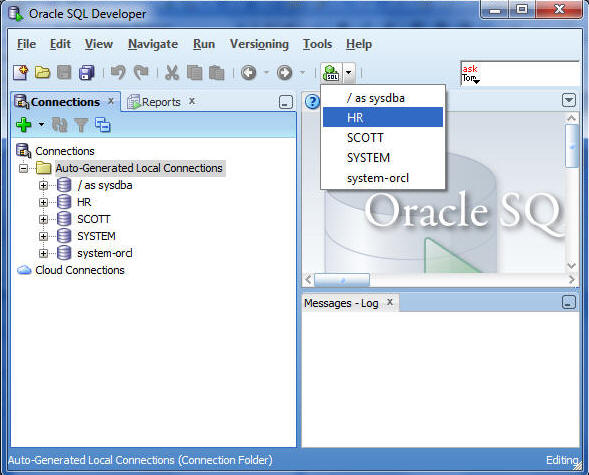Image resolution: width=589 pixels, height=475 pixels.
Task: Click the New file toolbar icon
Action: pos(21,72)
